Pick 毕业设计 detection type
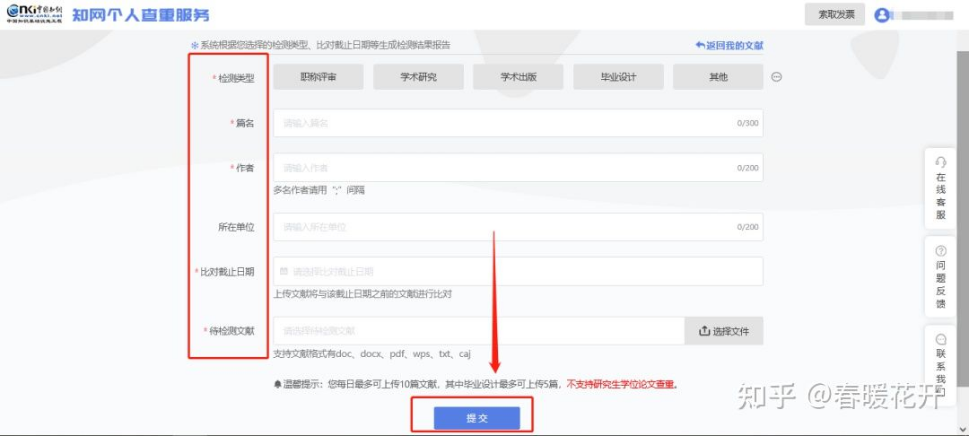 pyautogui.click(x=618, y=77)
